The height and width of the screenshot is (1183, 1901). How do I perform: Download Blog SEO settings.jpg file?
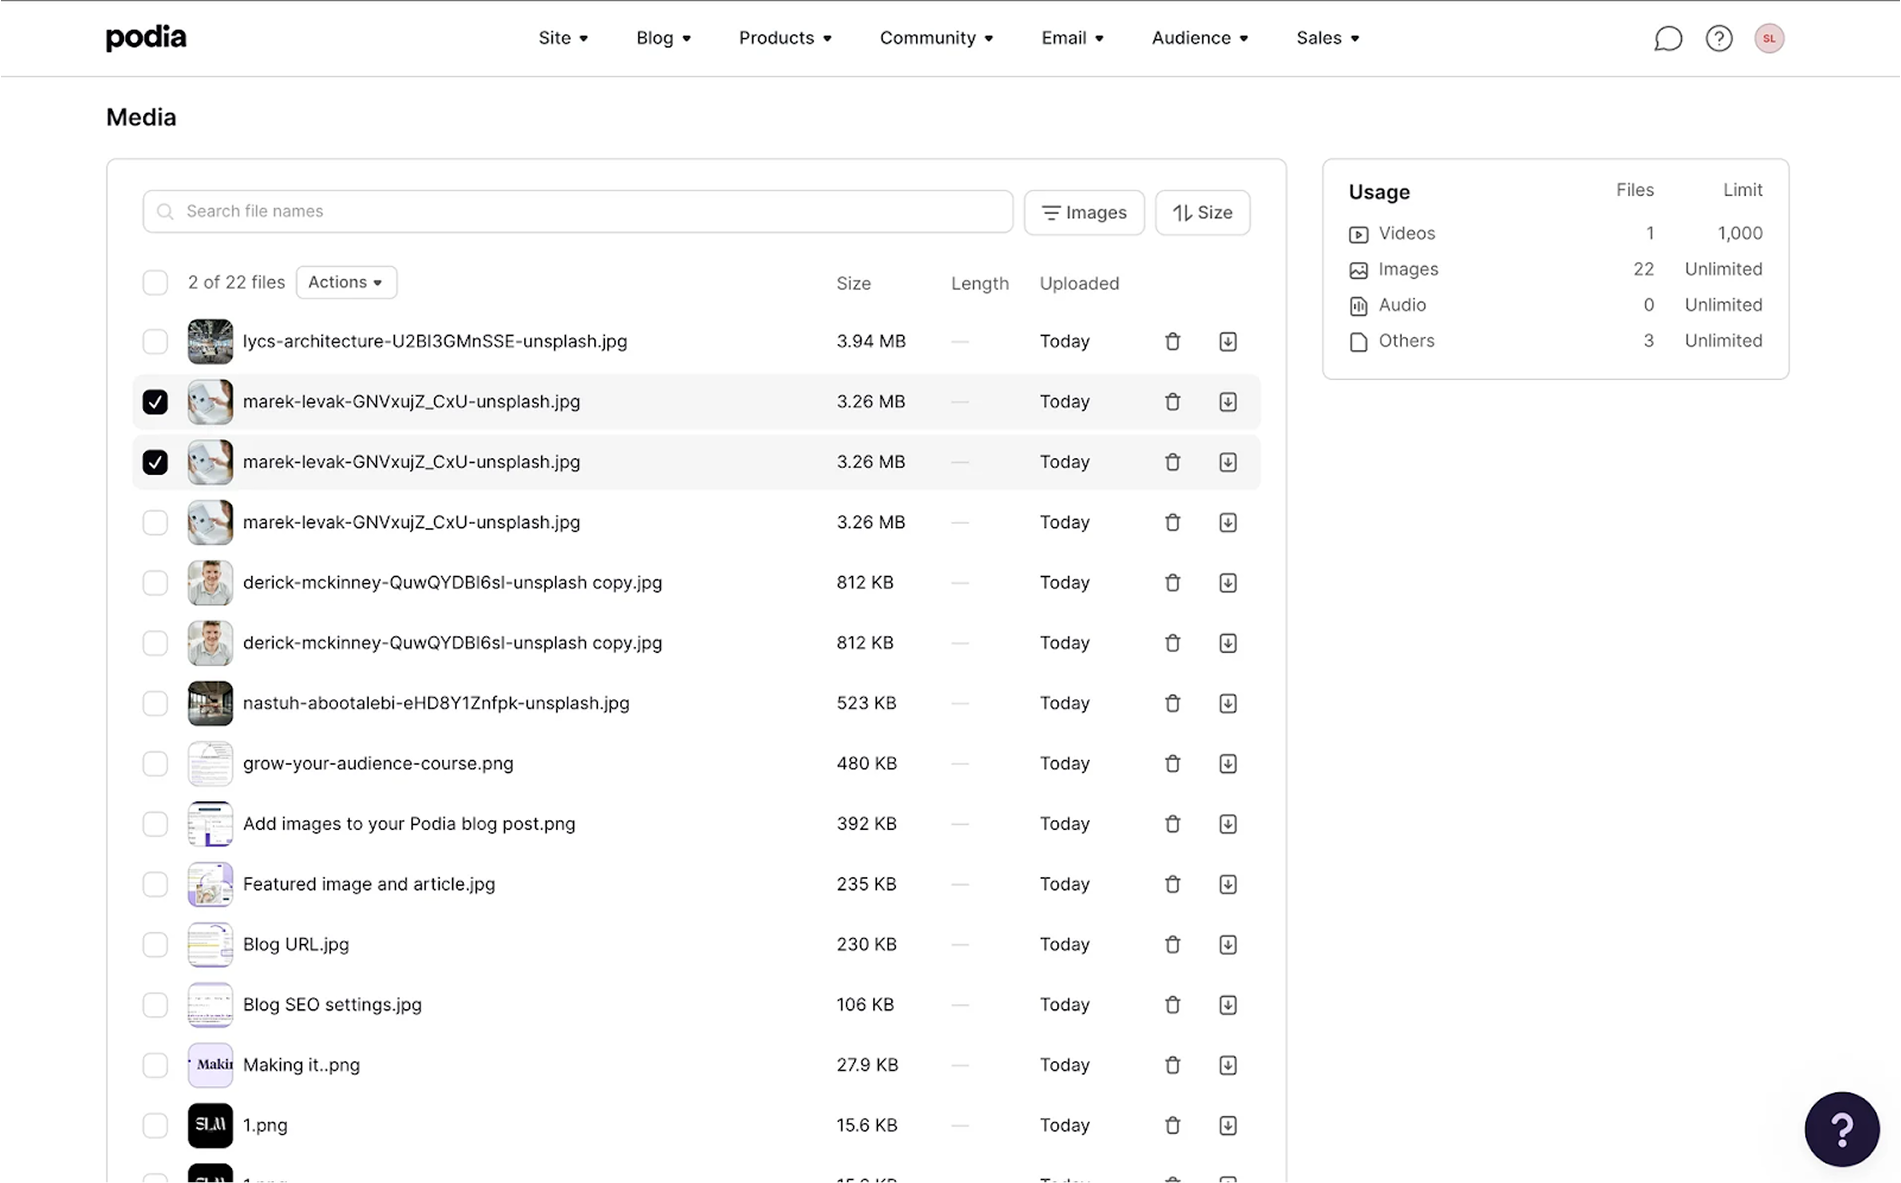click(1227, 1005)
